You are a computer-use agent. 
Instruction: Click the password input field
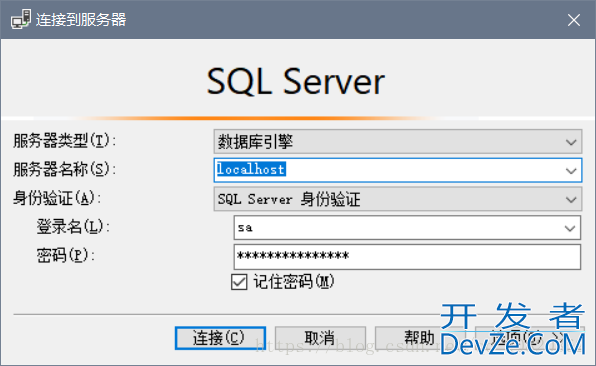[407, 257]
